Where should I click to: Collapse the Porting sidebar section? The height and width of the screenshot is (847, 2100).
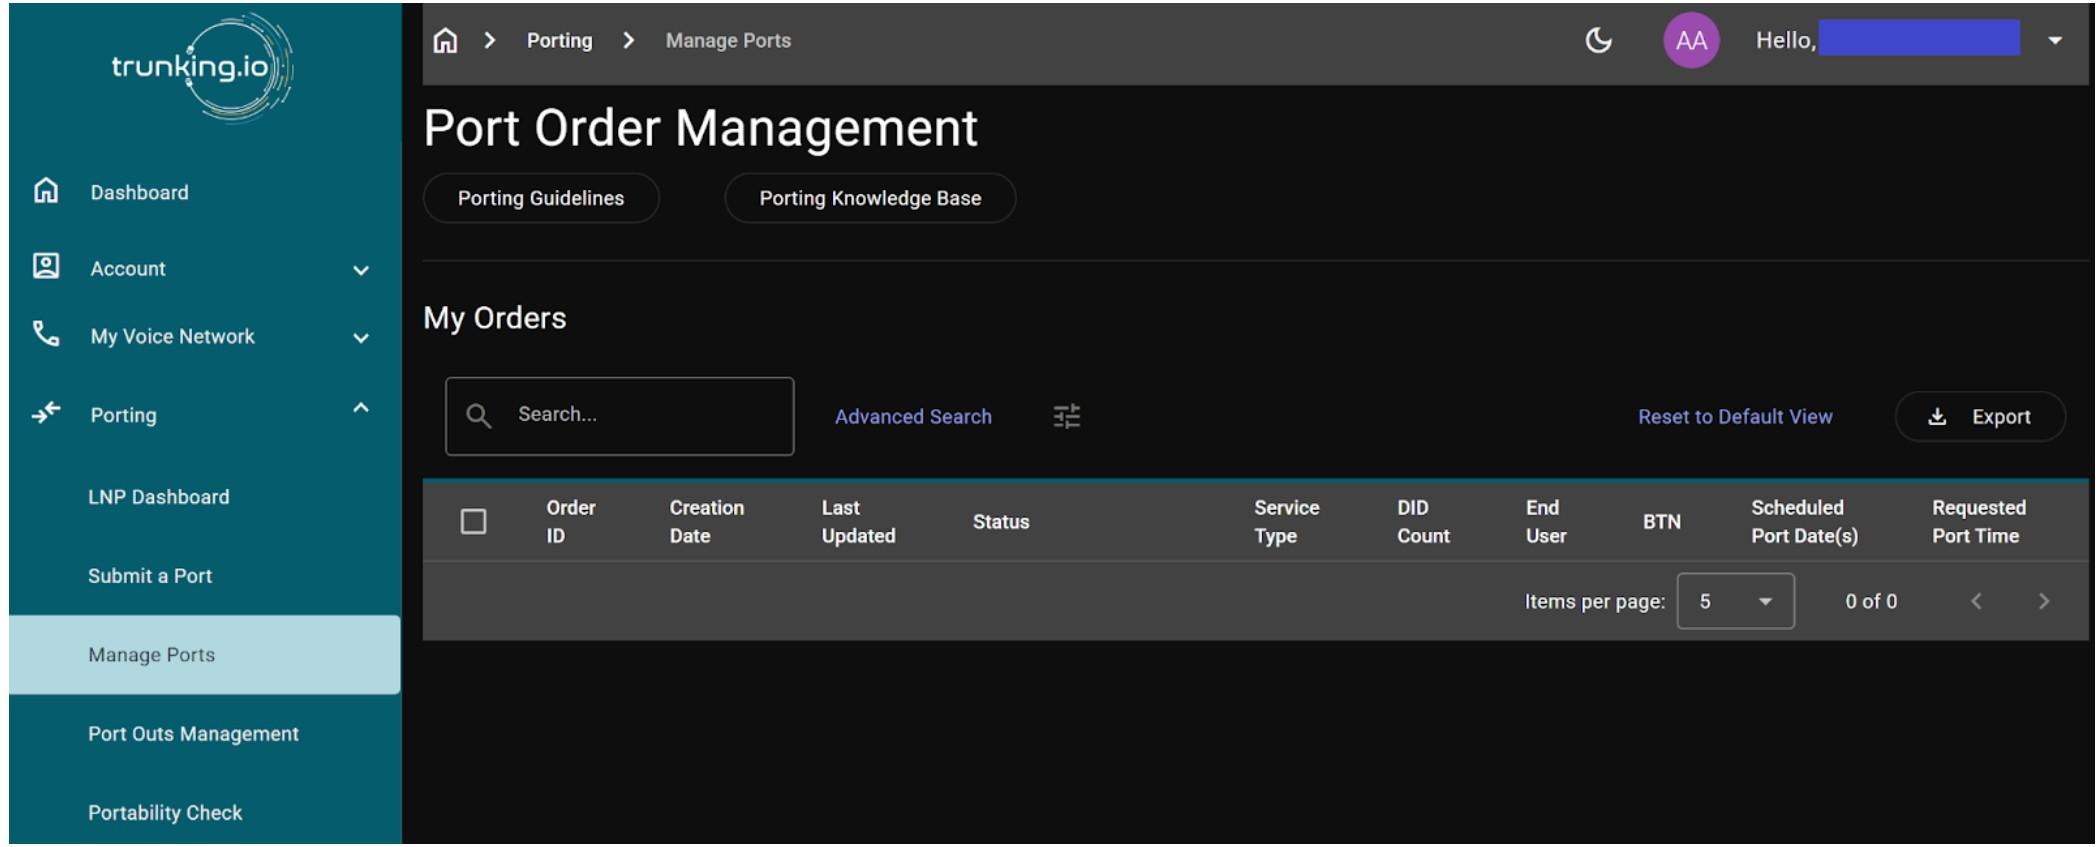point(361,409)
